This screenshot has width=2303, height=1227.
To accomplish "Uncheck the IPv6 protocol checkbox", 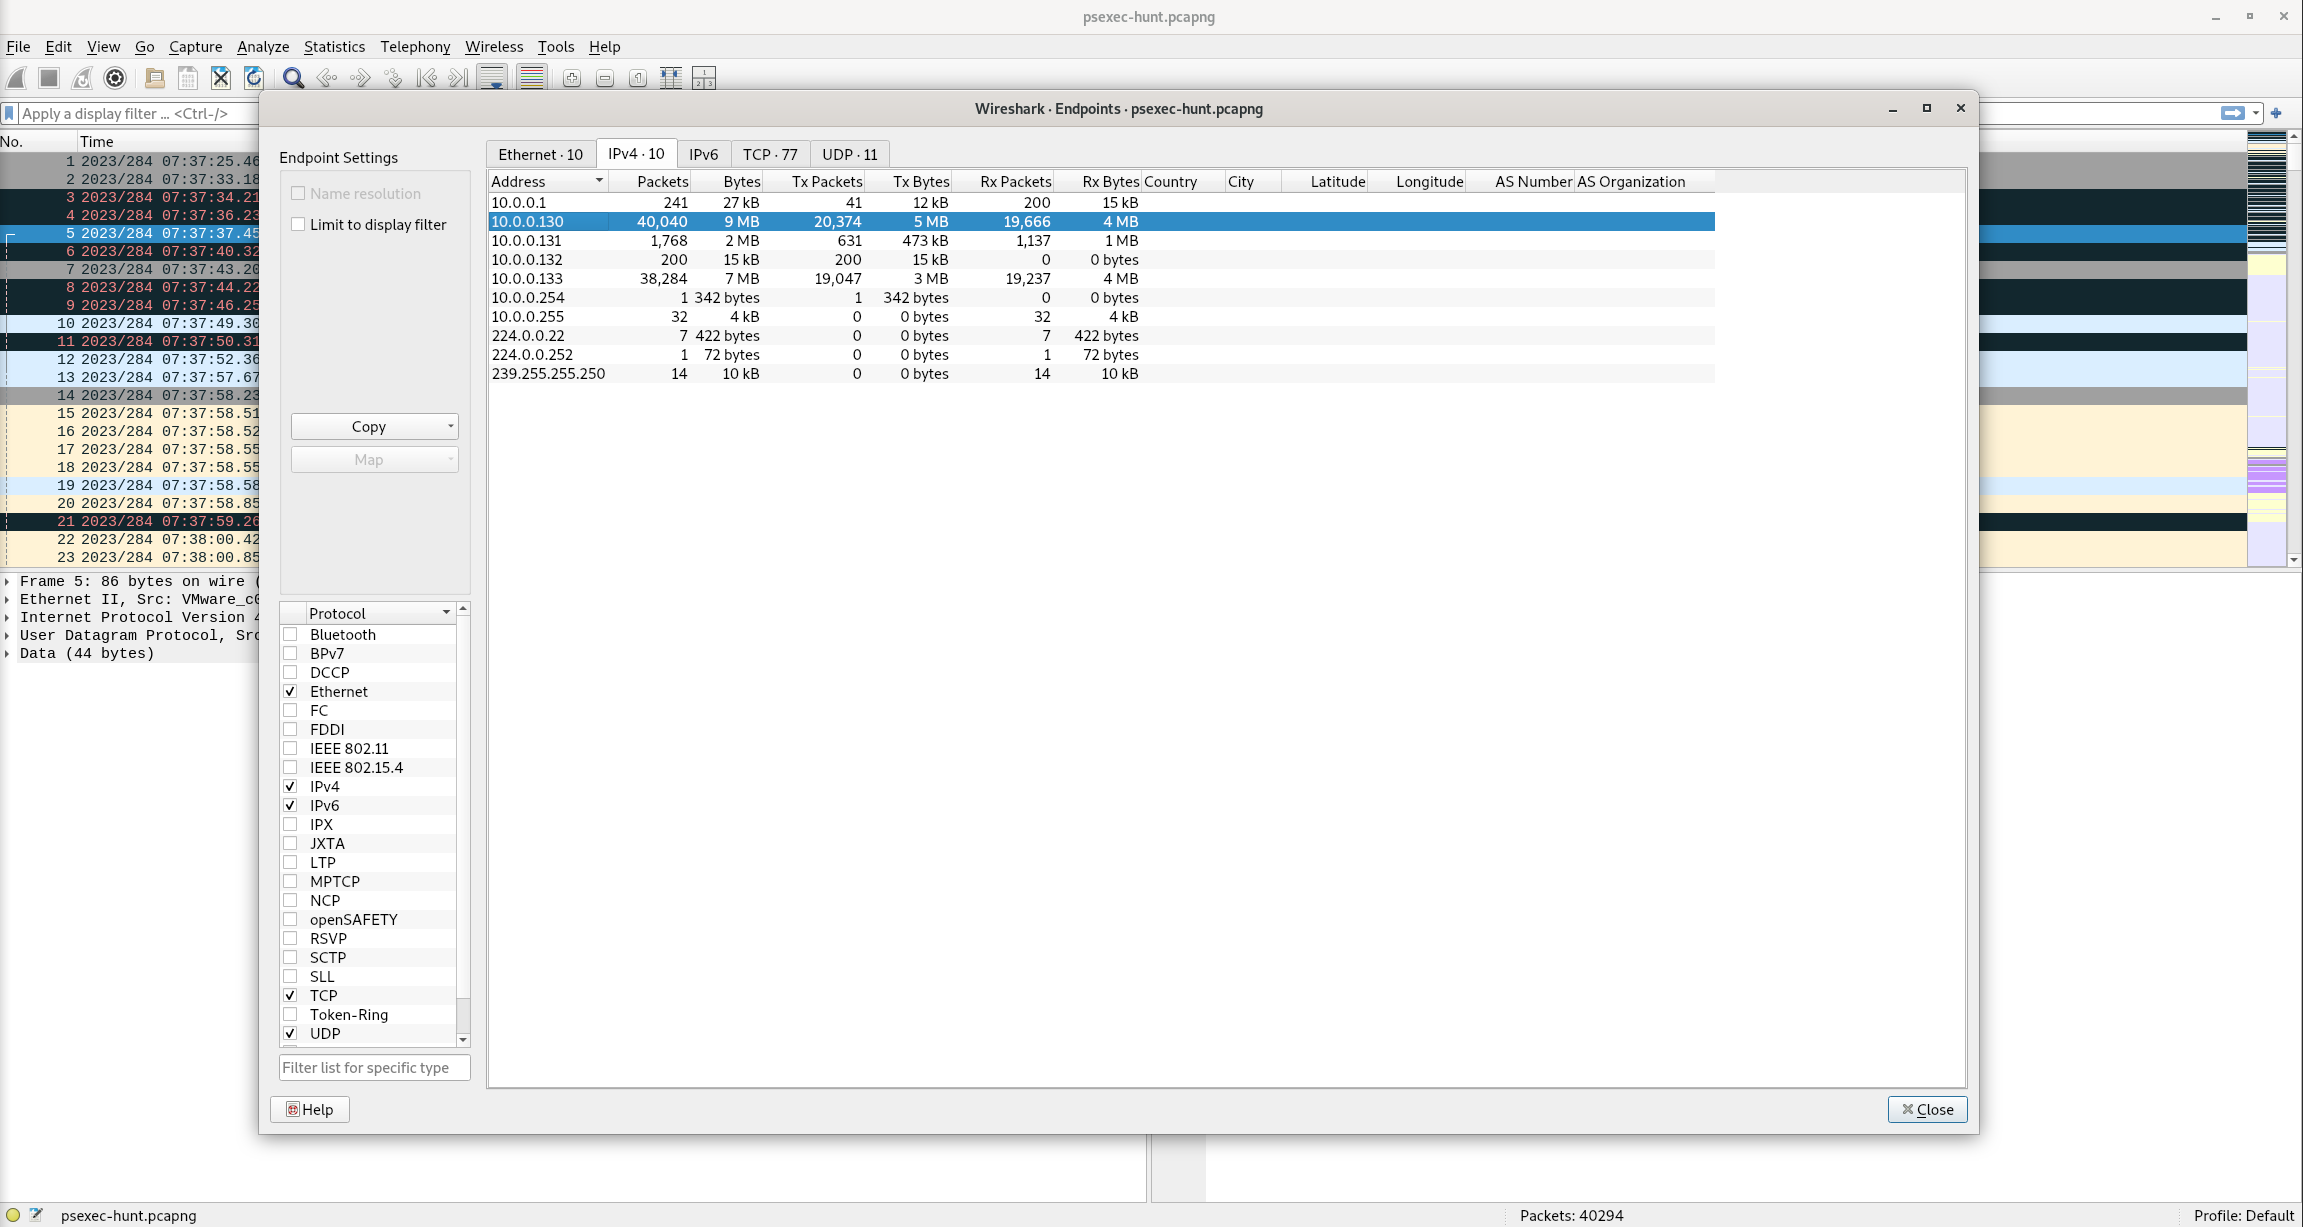I will (x=290, y=805).
